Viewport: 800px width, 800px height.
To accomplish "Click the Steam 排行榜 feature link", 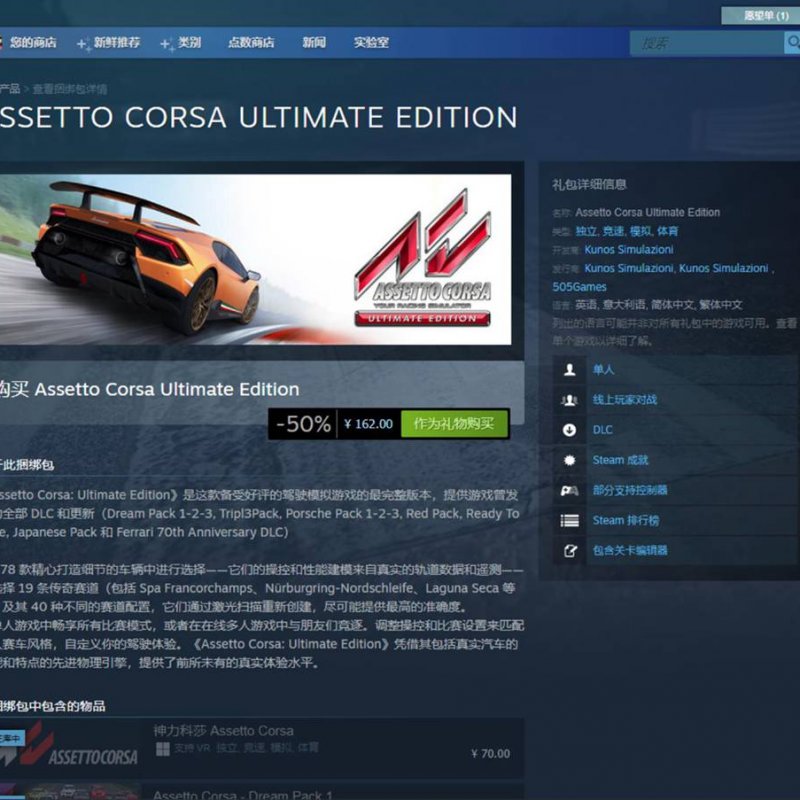I will [626, 520].
